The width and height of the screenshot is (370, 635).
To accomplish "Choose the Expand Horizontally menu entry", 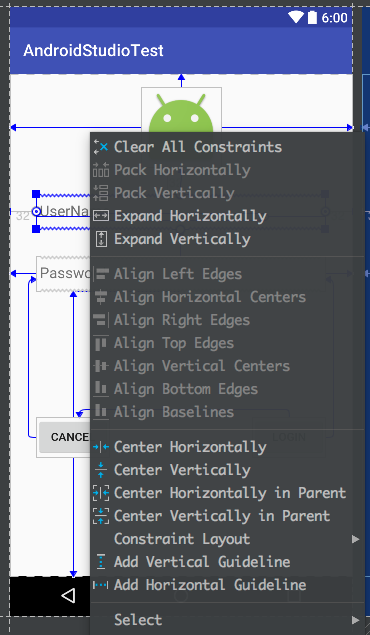I will point(227,216).
